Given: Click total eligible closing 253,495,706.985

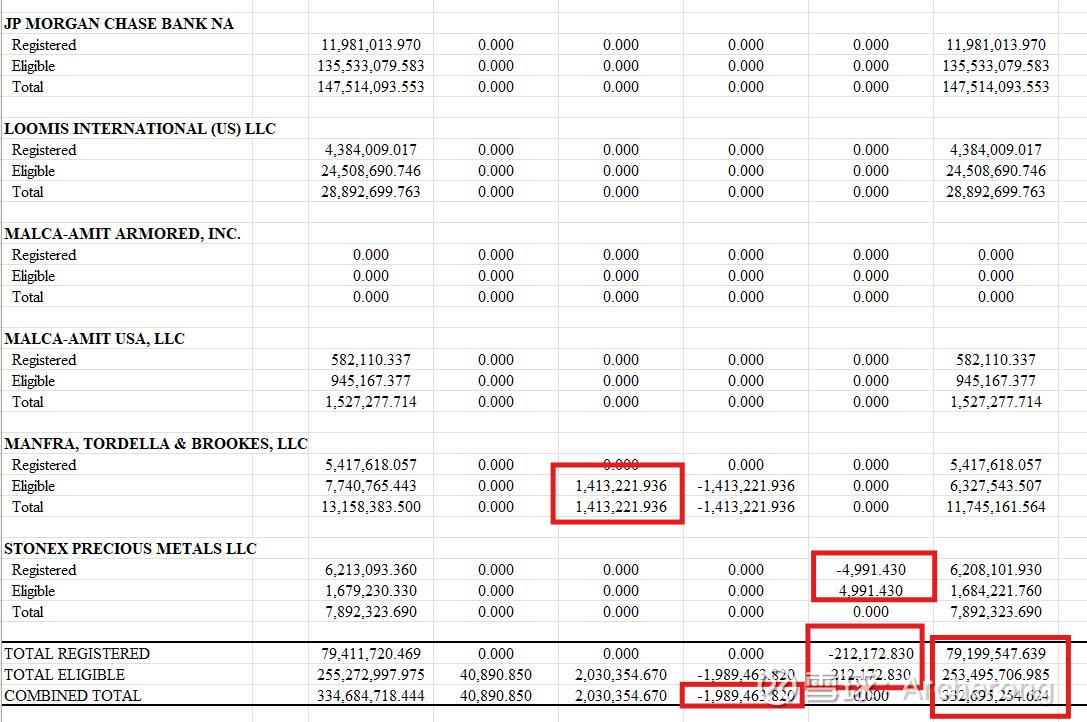Looking at the screenshot, I should pos(995,675).
